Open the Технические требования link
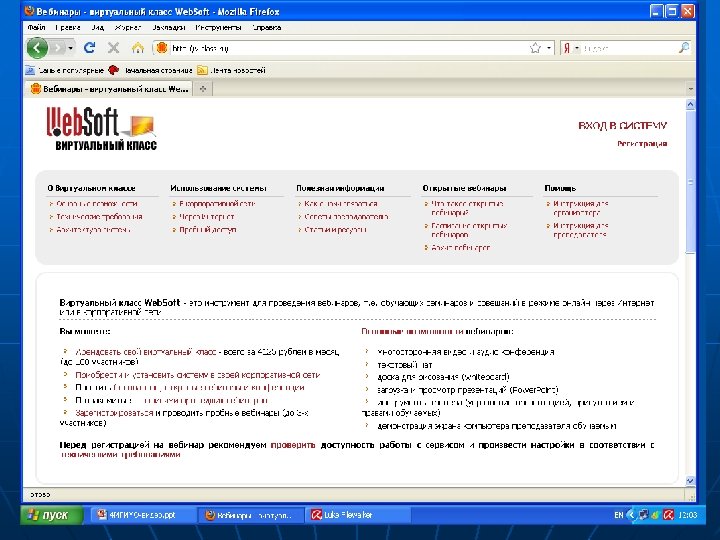Image resolution: width=720 pixels, height=540 pixels. [x=99, y=216]
